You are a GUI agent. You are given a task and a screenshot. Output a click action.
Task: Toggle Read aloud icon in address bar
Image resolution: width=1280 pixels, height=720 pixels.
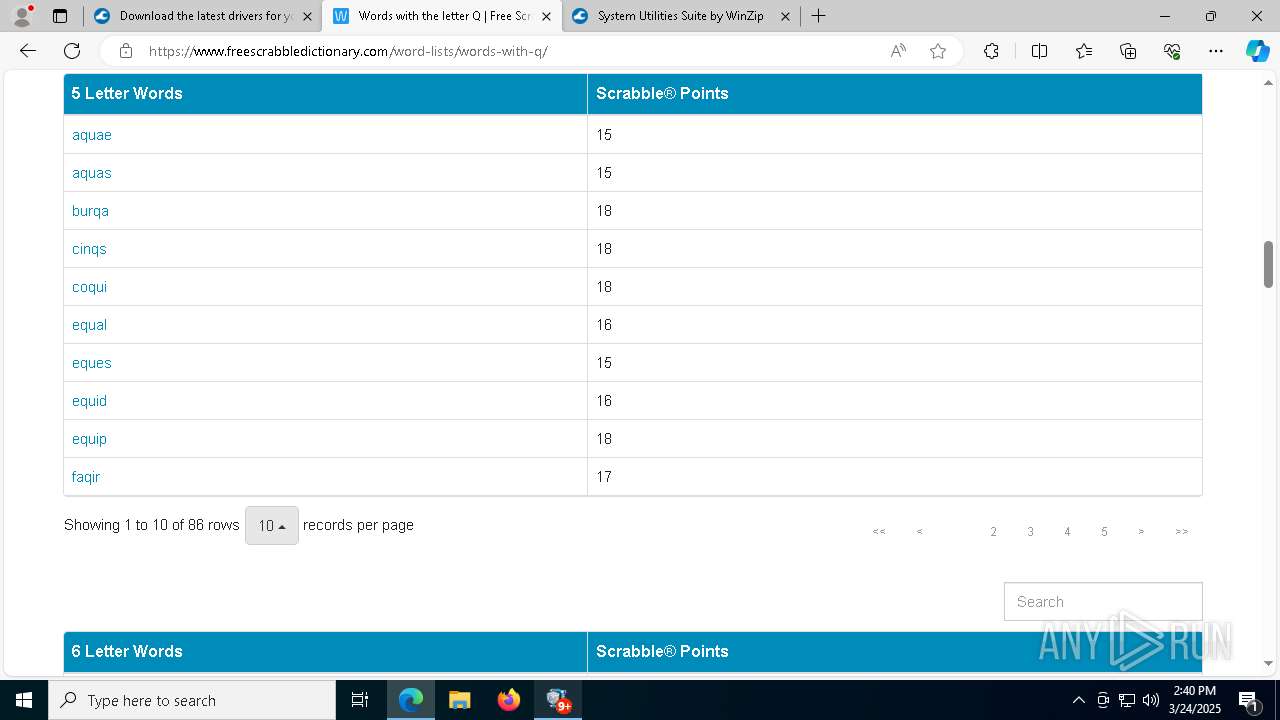pos(898,51)
